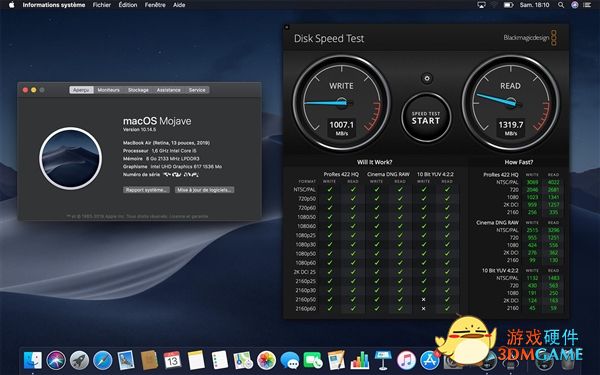Viewport: 600px width, 375px height.
Task: Open Finder from the Dock
Action: (33, 360)
